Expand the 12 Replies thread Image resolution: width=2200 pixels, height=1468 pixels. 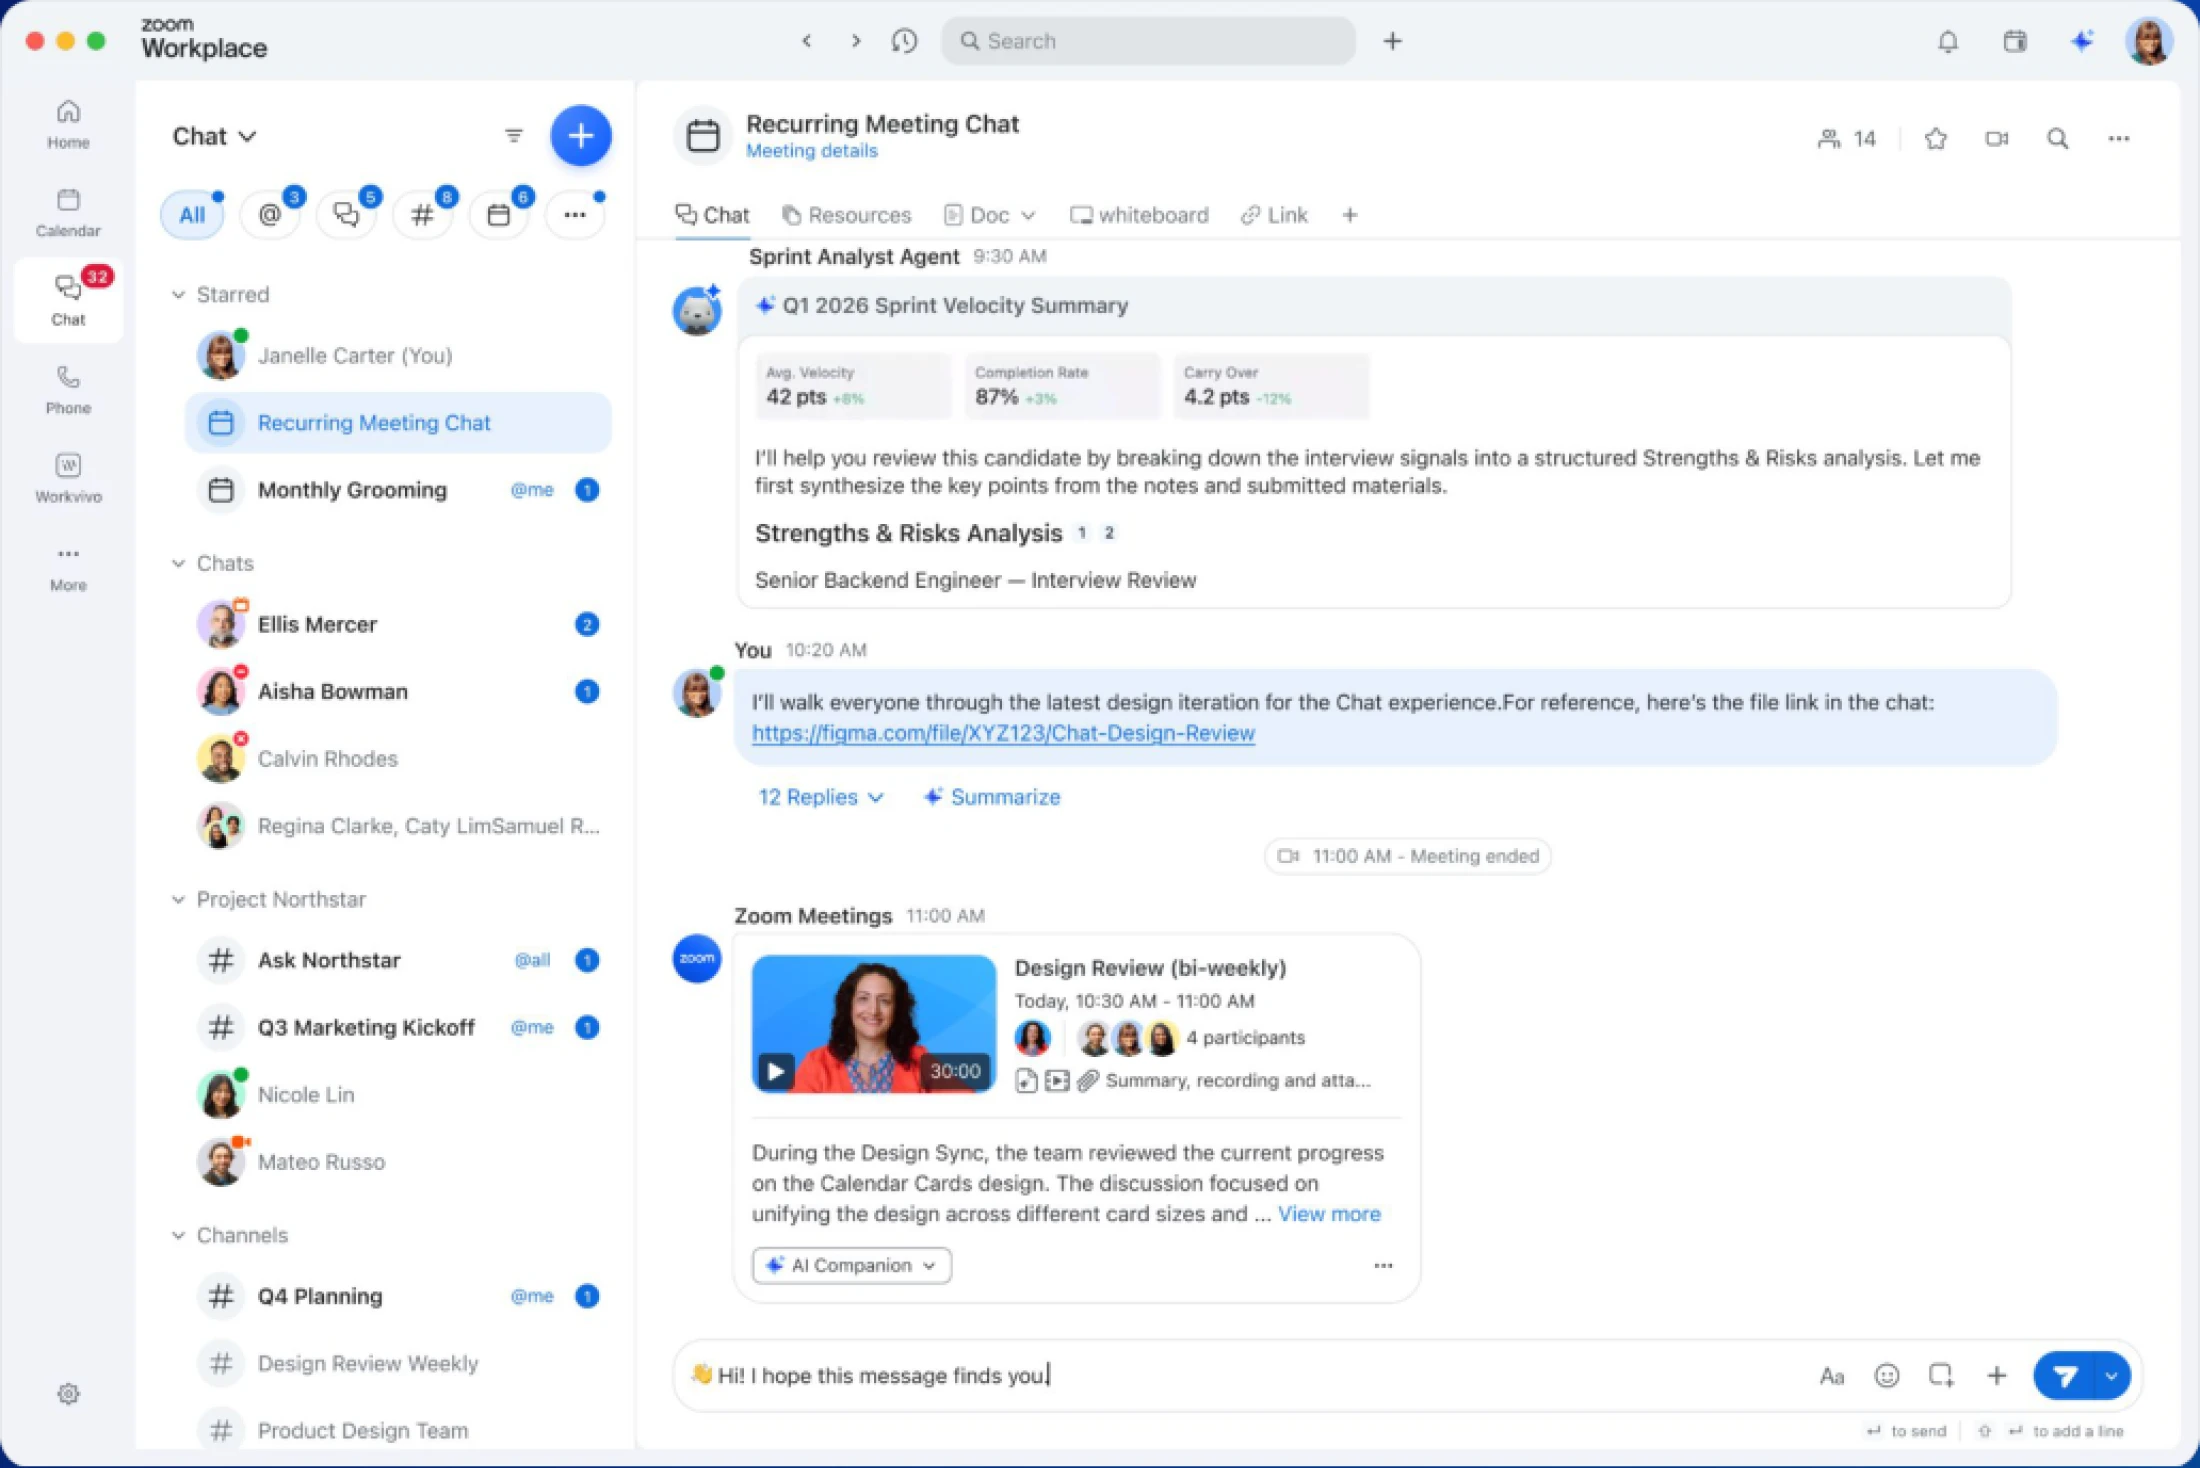(x=820, y=797)
